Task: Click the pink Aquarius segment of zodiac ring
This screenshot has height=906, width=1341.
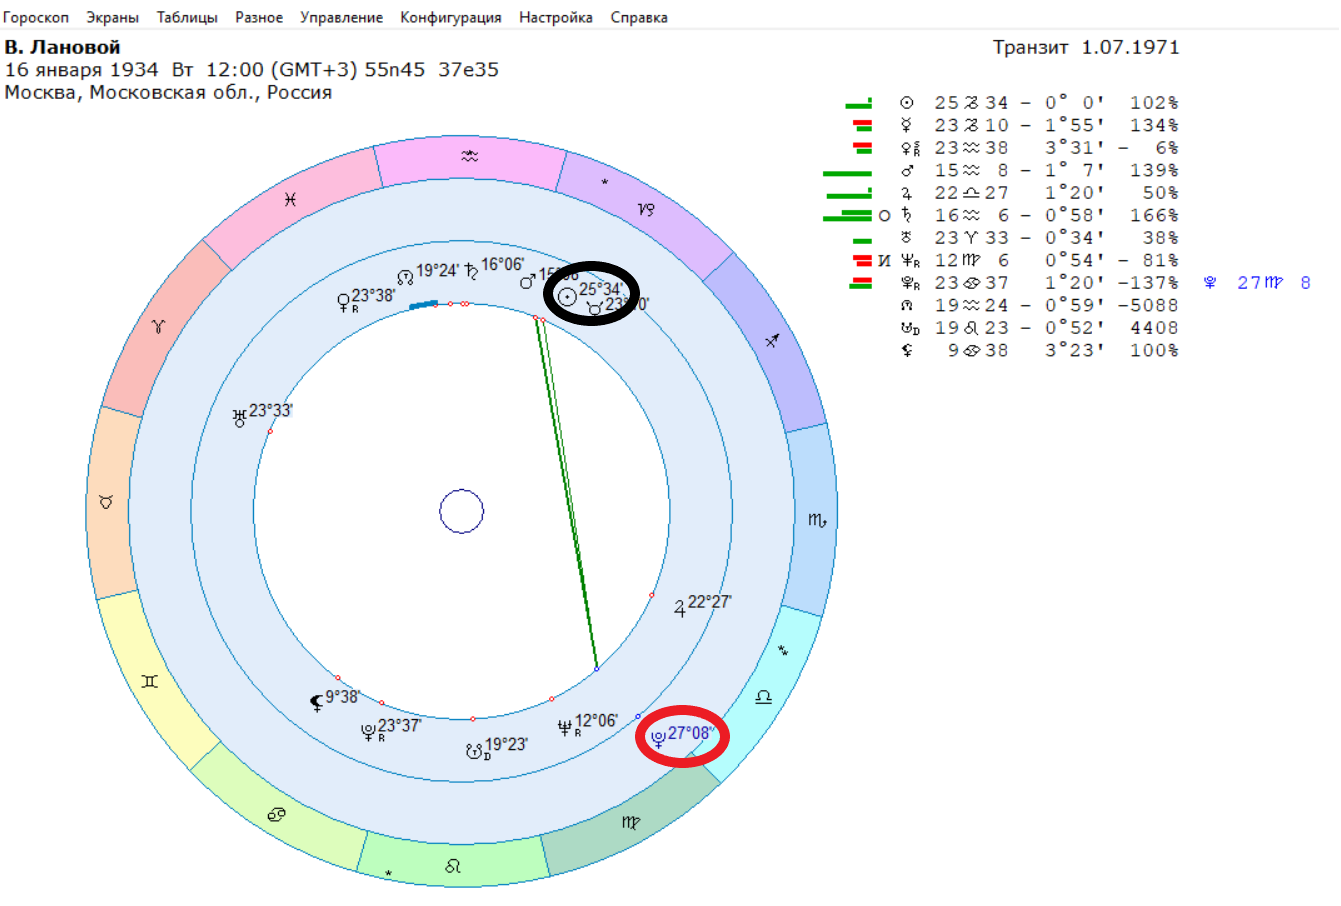Action: 470,160
